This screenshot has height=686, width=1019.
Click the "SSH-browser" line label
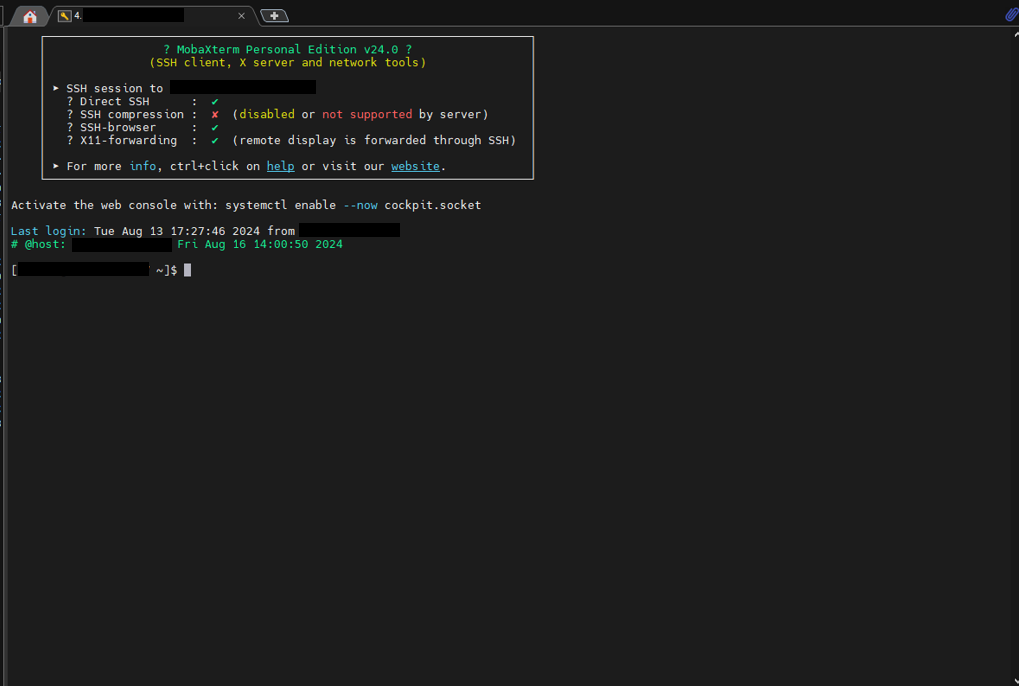[118, 127]
